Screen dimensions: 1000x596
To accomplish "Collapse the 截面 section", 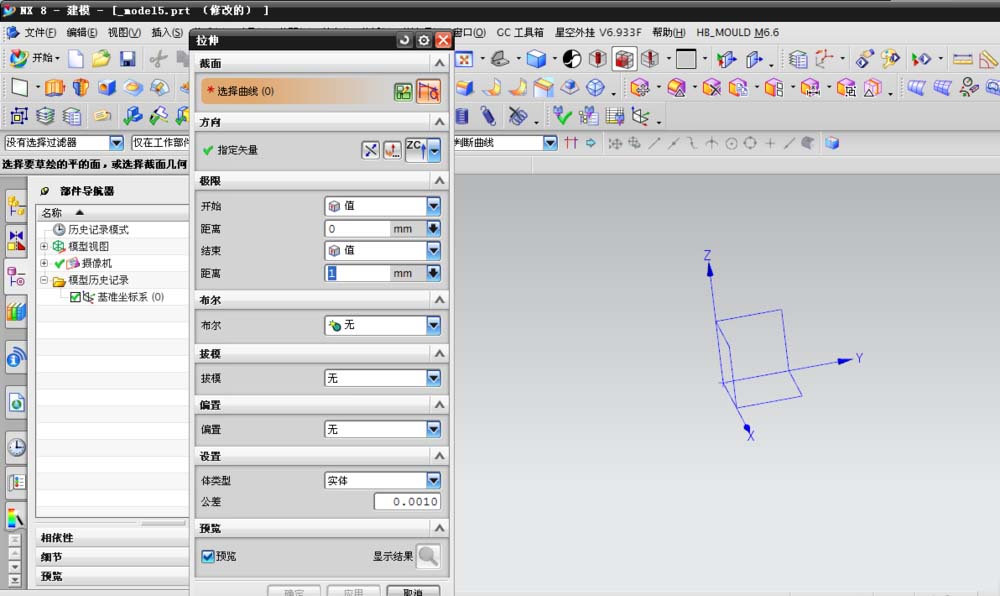I will click(x=439, y=63).
